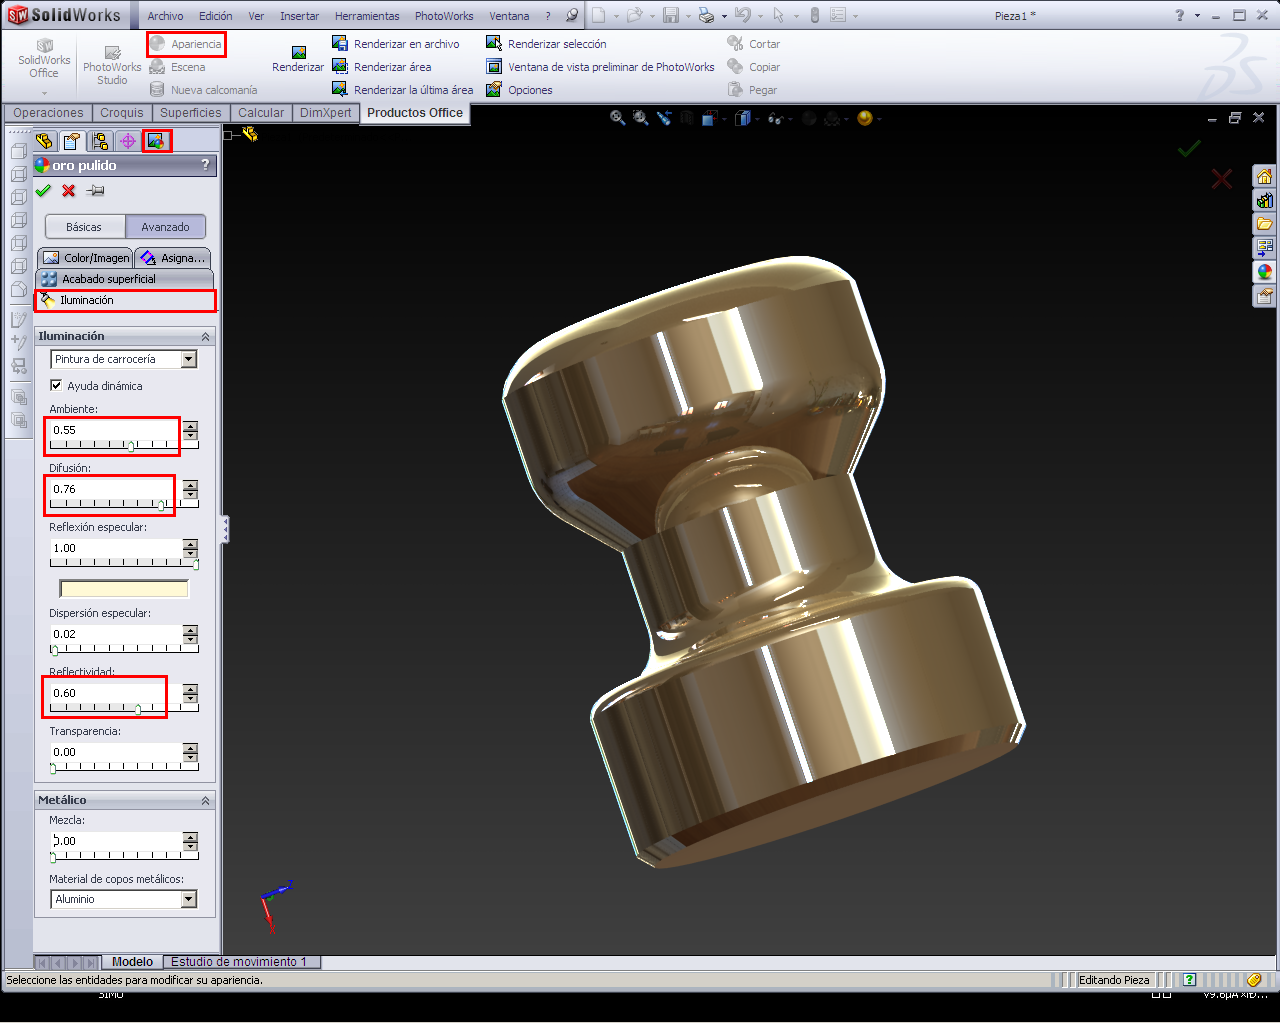Click the specular color swatch
The width and height of the screenshot is (1280, 1024).
(x=124, y=589)
